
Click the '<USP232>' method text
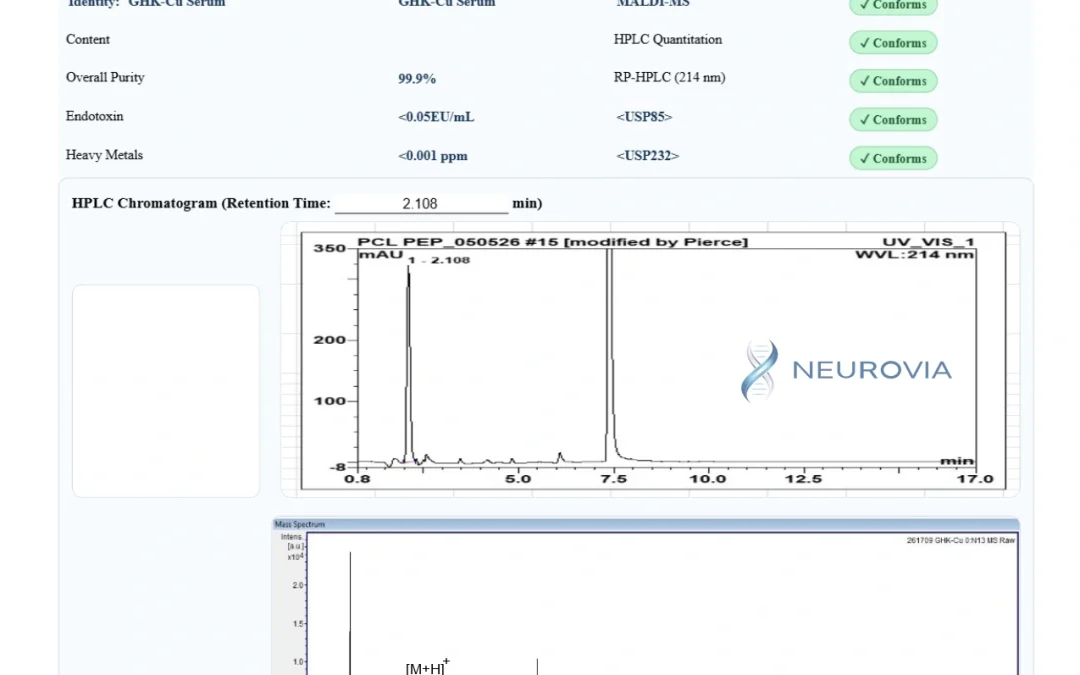coord(647,155)
